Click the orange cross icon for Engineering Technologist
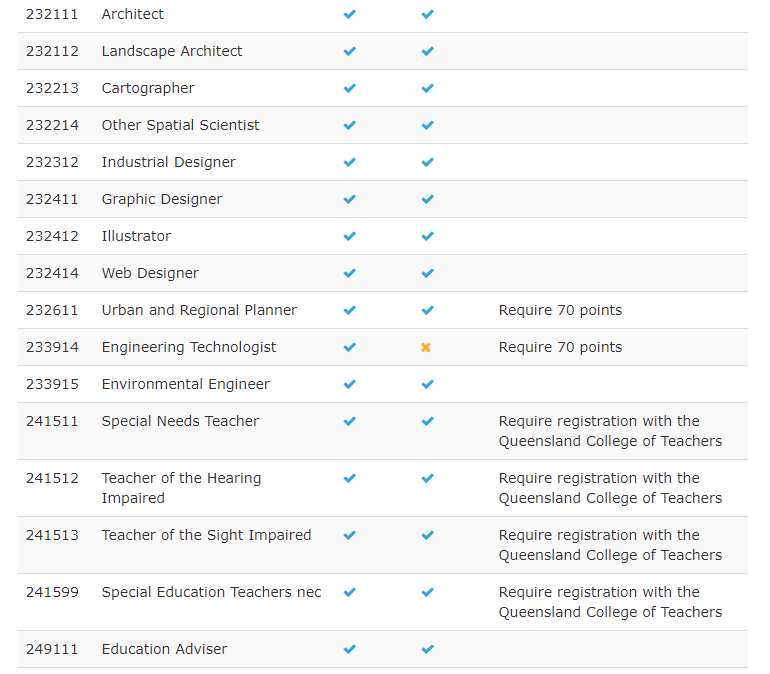 pyautogui.click(x=426, y=348)
